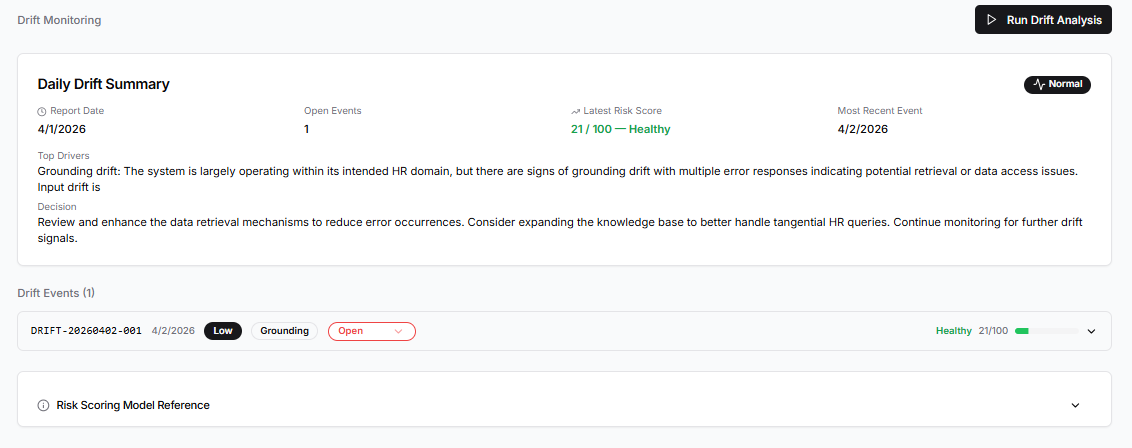The image size is (1132, 448).
Task: Click the Grounding category badge
Action: [284, 331]
